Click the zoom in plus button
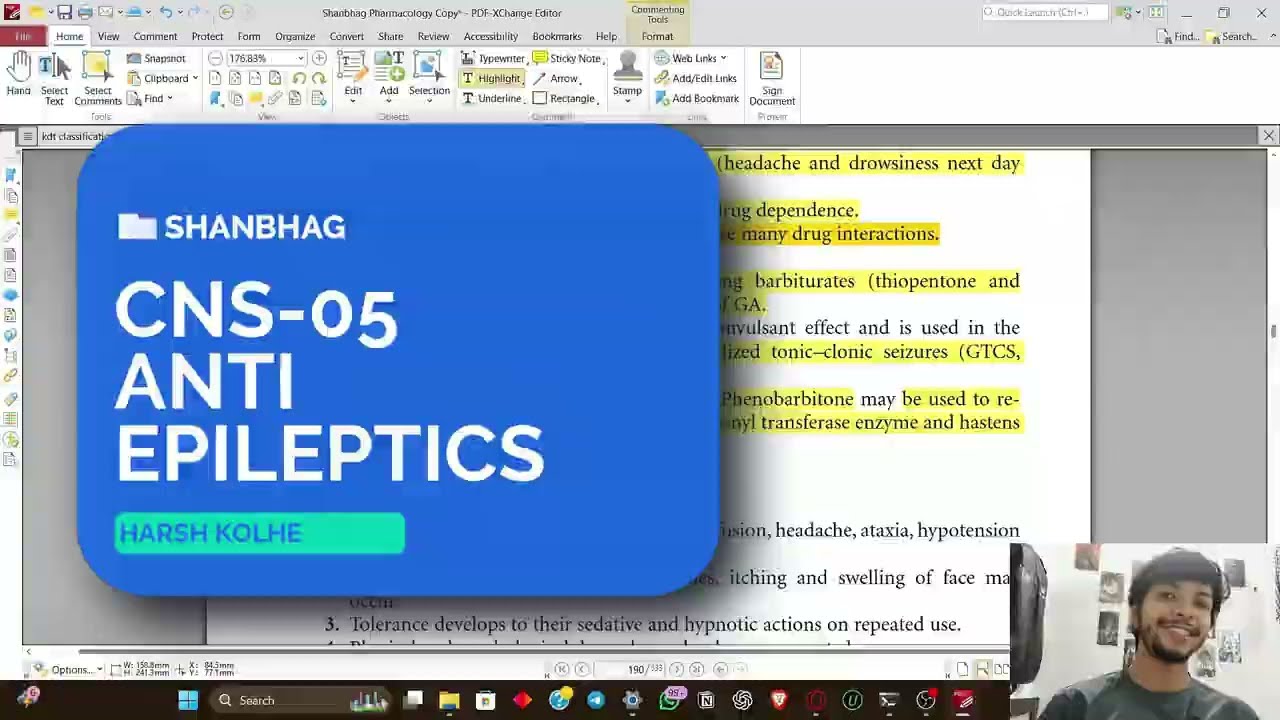The image size is (1280, 720). point(319,58)
